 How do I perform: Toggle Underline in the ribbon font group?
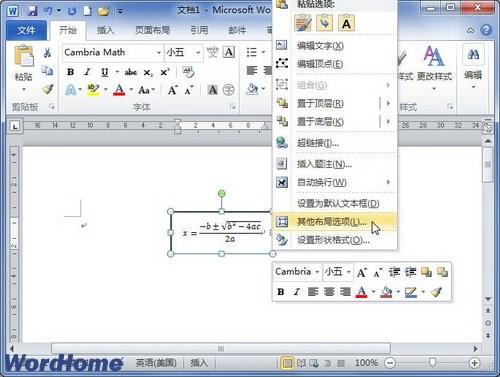pos(105,72)
